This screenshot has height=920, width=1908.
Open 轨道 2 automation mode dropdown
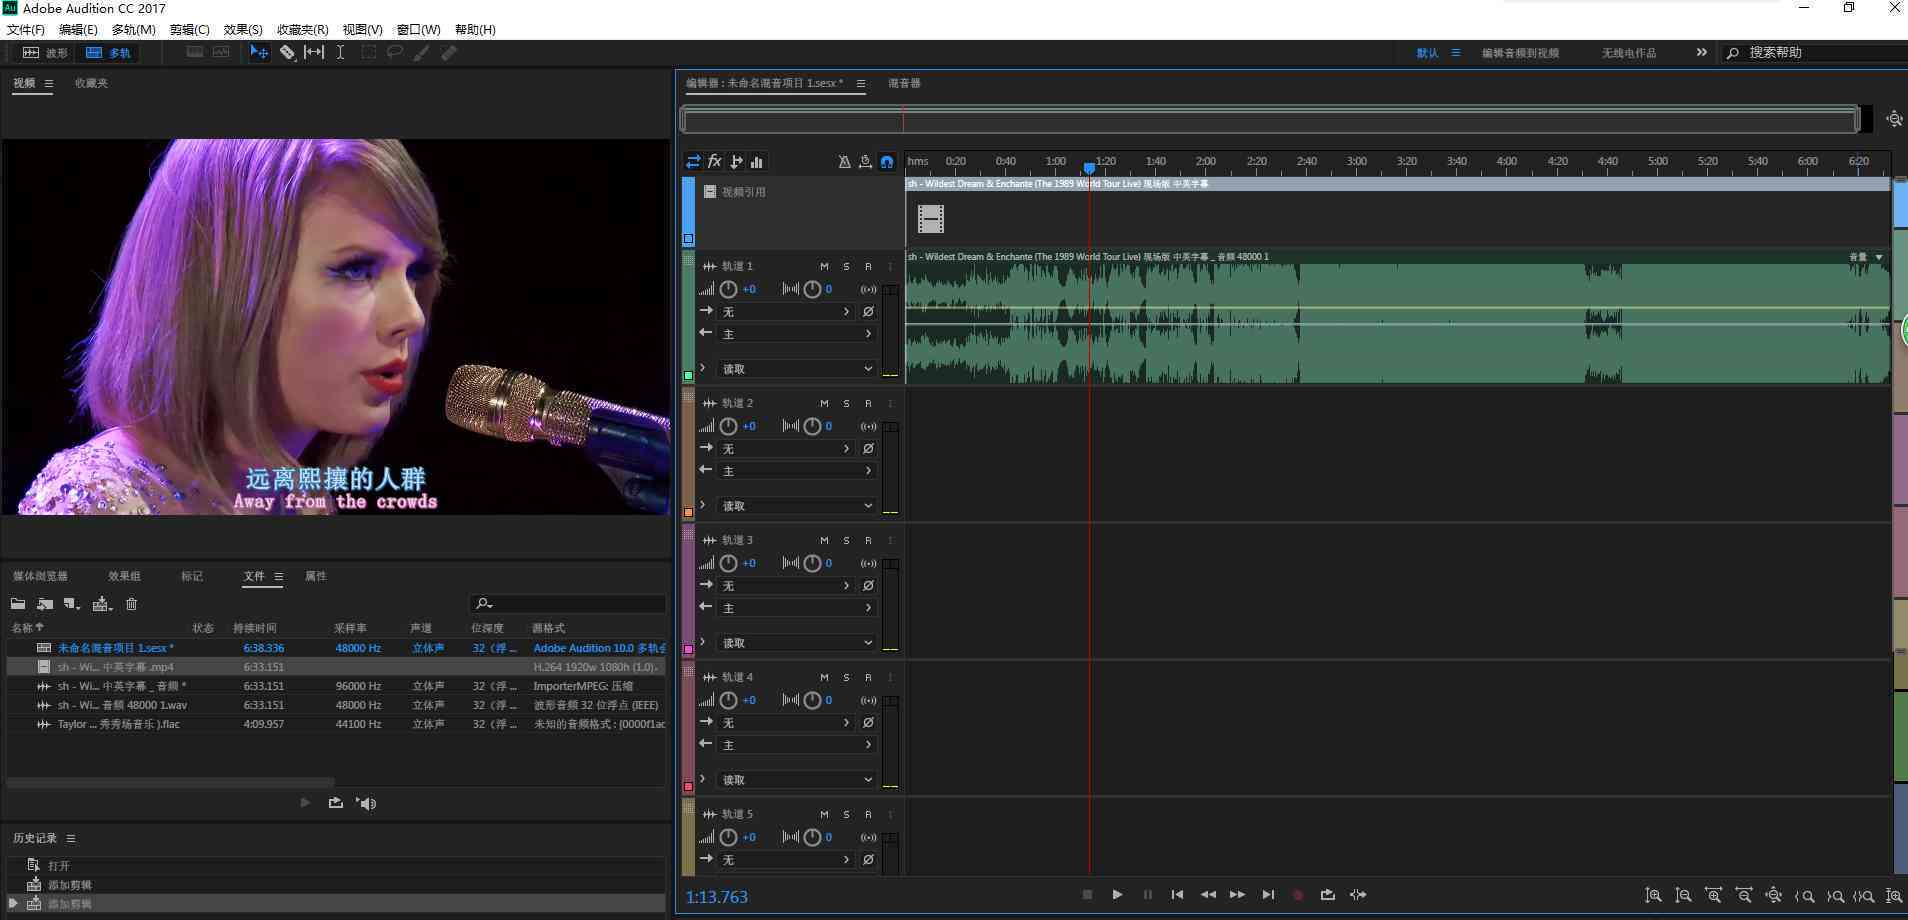click(797, 506)
